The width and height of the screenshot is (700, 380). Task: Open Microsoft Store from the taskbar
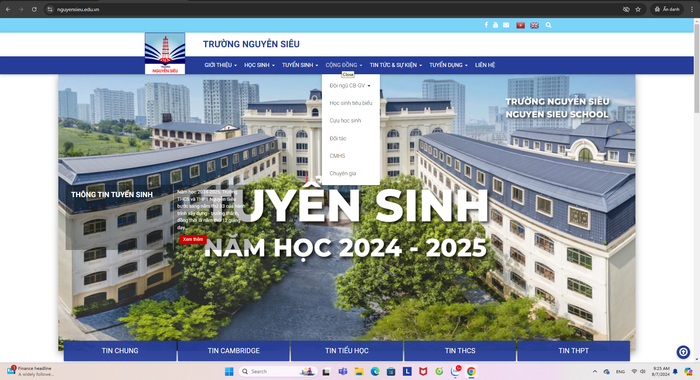[x=391, y=372]
